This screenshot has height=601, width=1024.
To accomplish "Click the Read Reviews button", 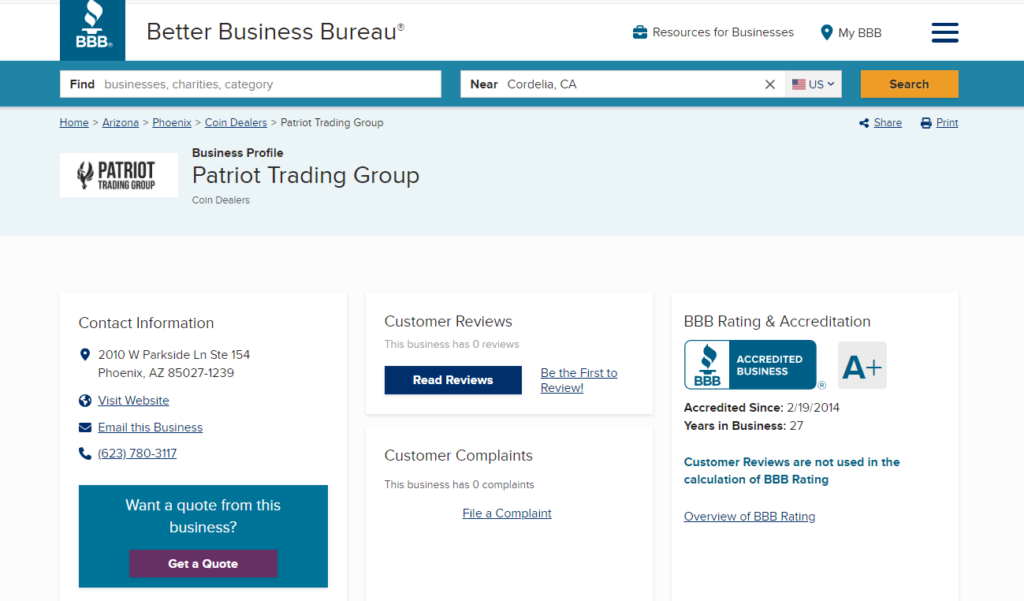I will click(453, 380).
